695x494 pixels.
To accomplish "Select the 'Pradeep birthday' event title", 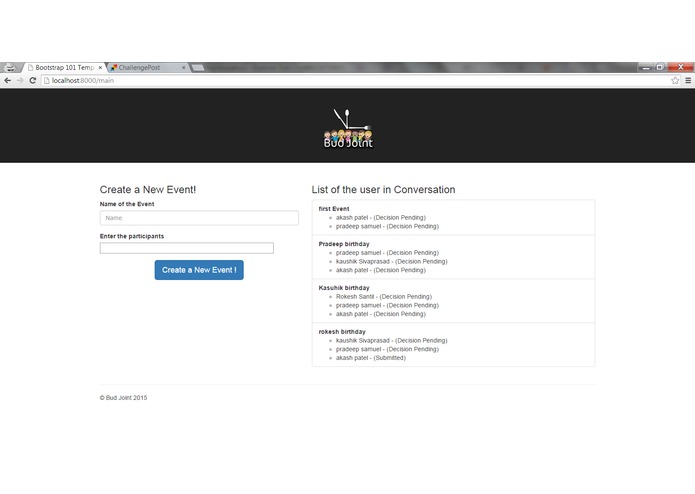I will click(344, 244).
